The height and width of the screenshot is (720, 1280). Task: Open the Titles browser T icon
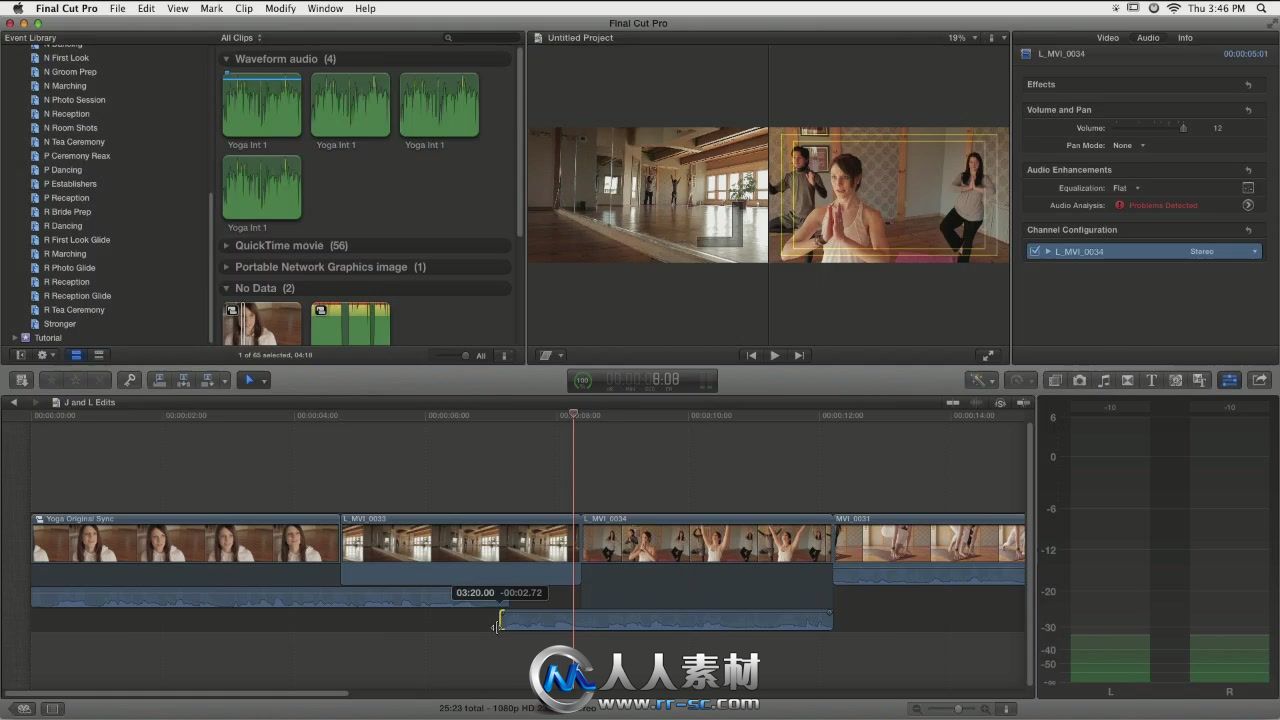tap(1152, 380)
